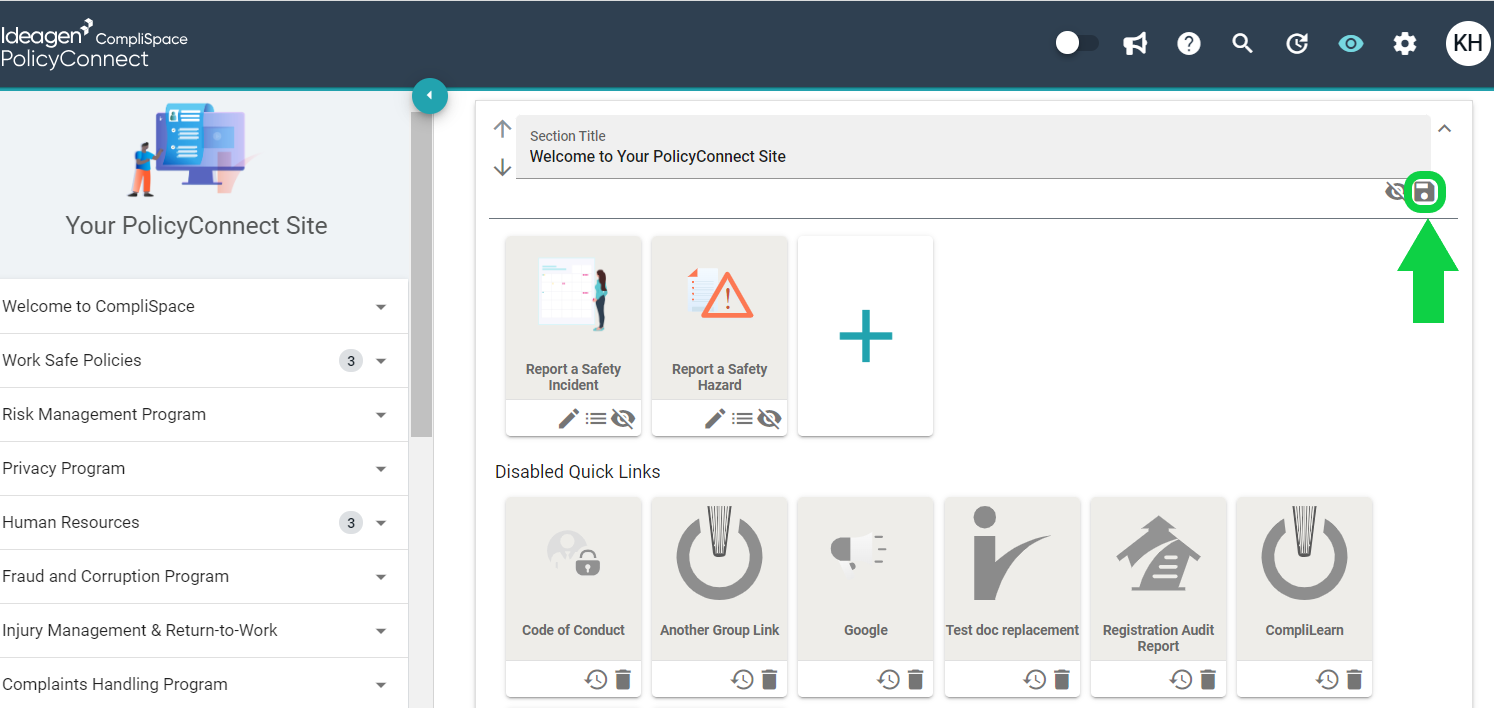
Task: Click the Ideagen PolicyConnect logo
Action: point(94,44)
